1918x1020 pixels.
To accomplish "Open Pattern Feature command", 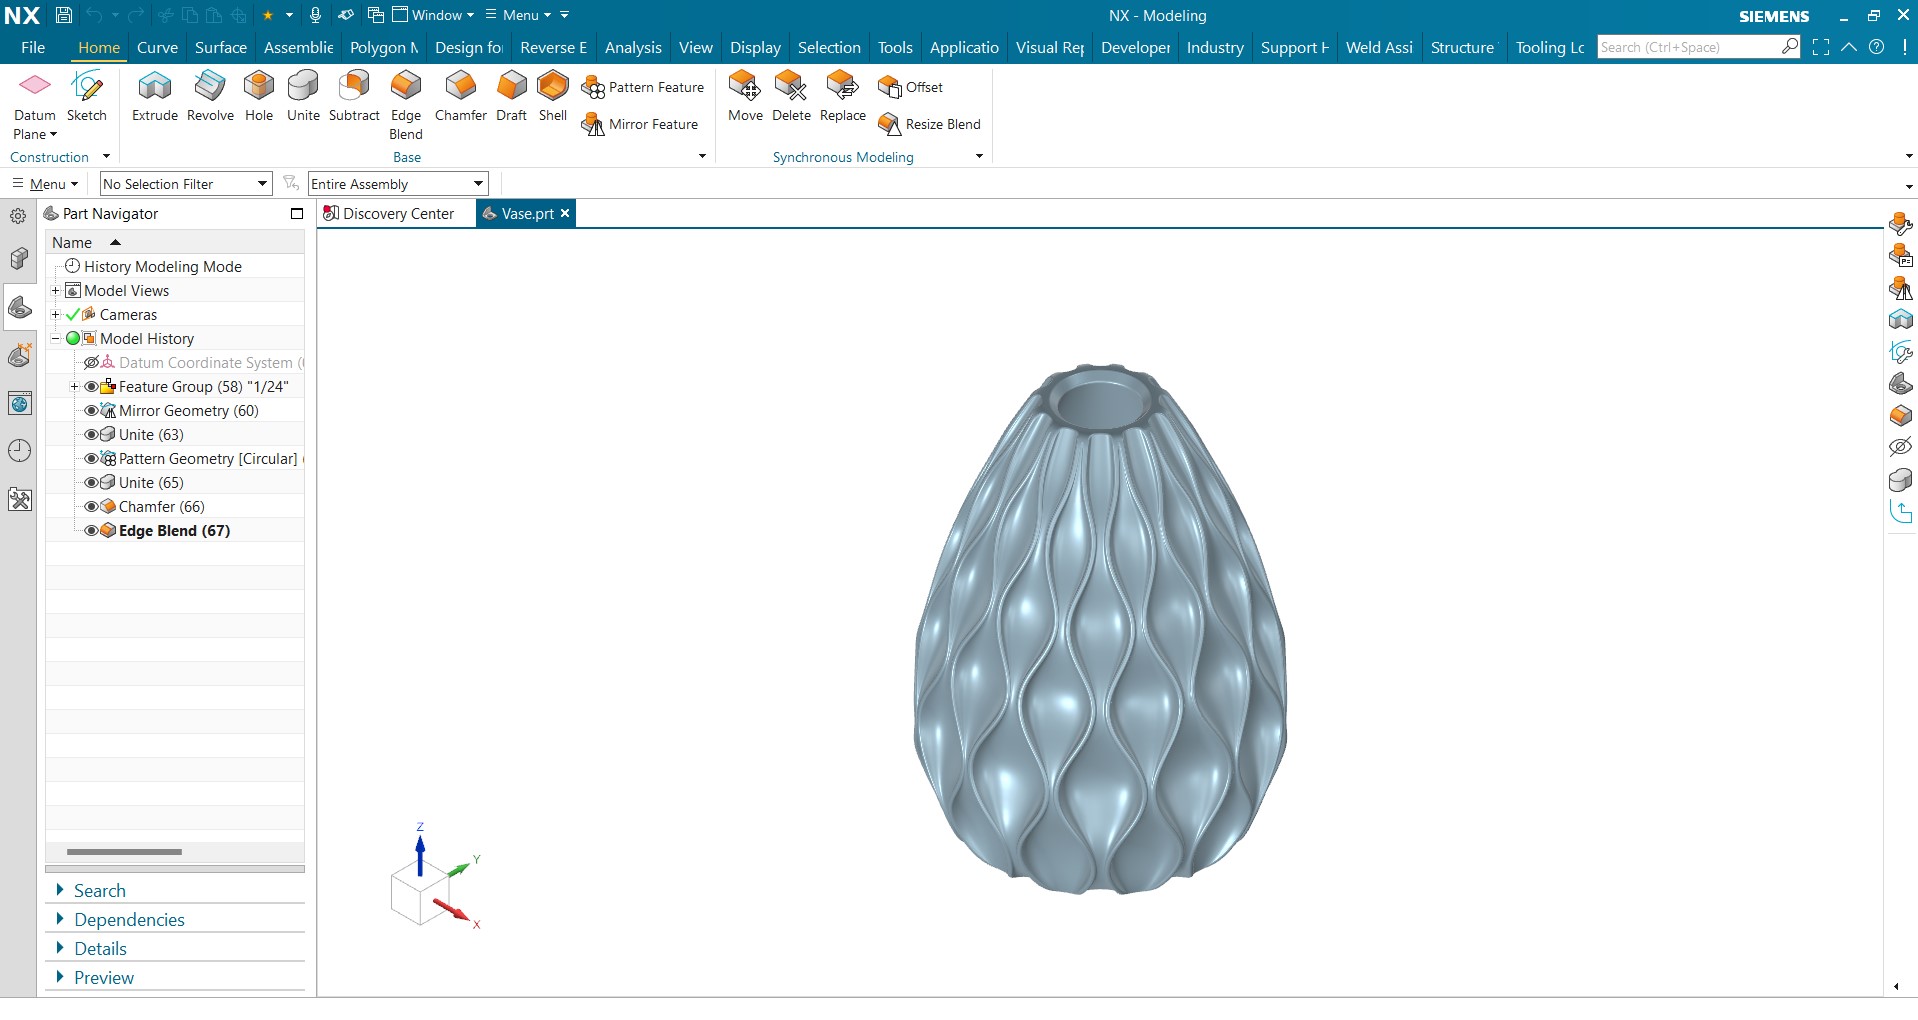I will [643, 87].
